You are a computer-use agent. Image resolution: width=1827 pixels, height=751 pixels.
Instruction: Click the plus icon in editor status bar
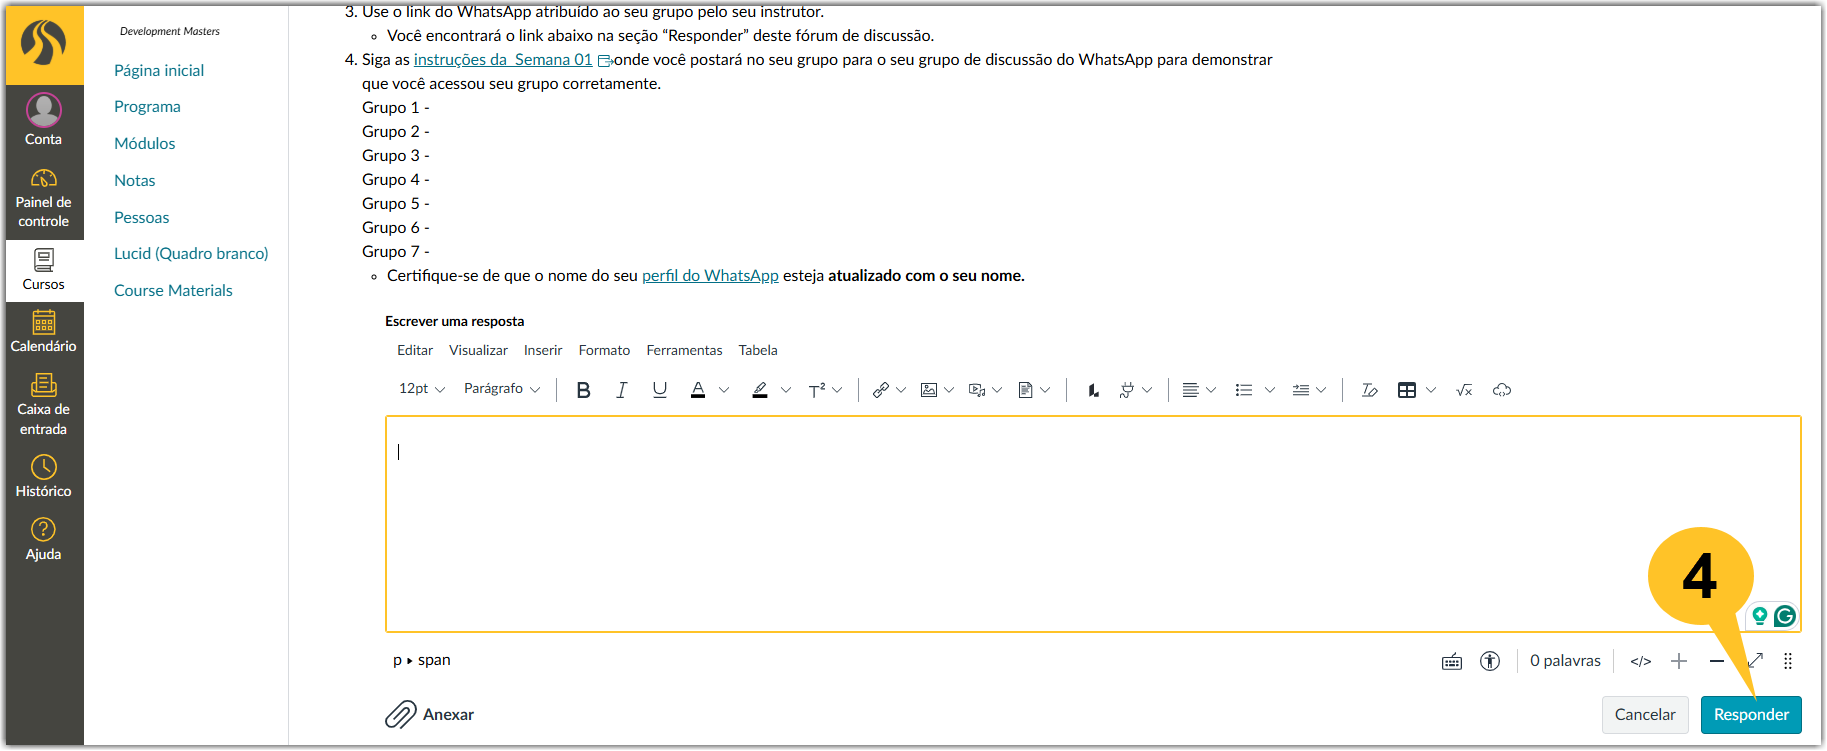[x=1679, y=661]
